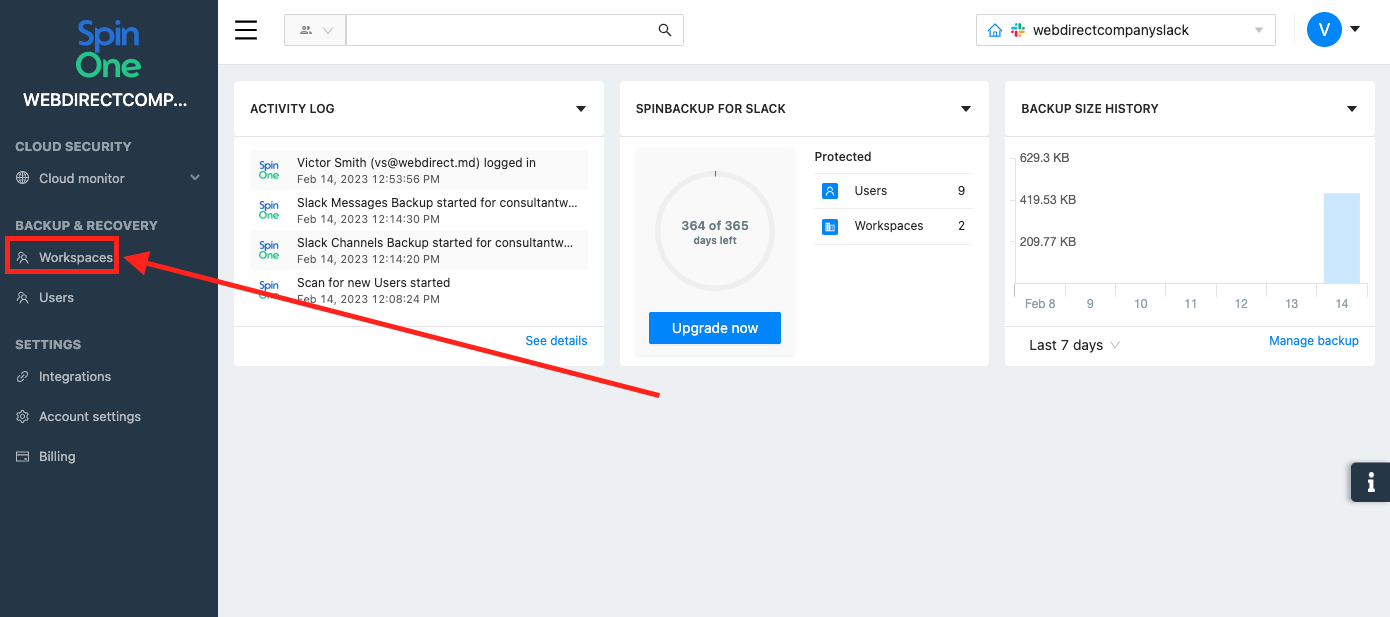The width and height of the screenshot is (1390, 617).
Task: Click the blue Users icon in Protected list
Action: point(830,191)
